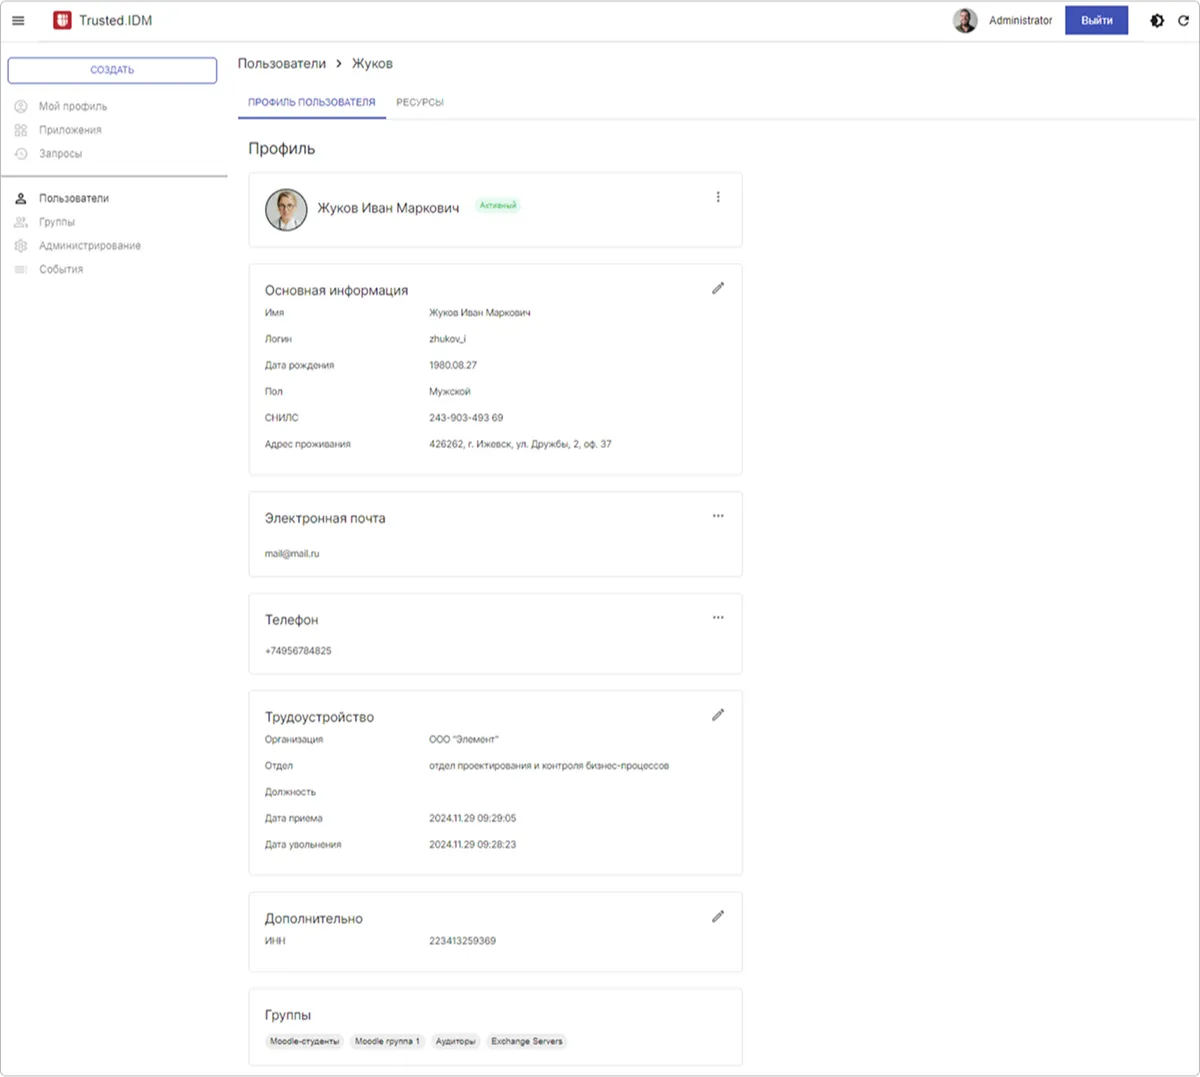The image size is (1200, 1077).
Task: Open Телефон more options menu
Action: point(717,618)
